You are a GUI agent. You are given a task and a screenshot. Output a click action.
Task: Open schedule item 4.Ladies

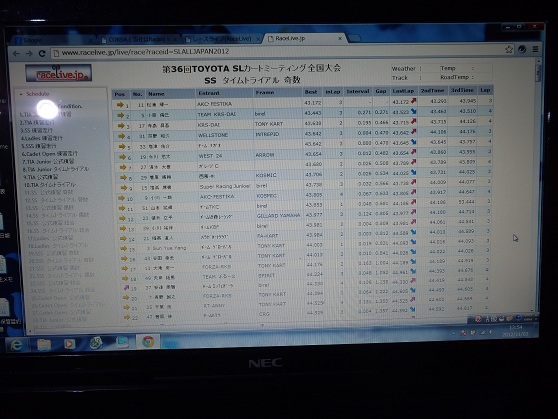click(x=42, y=138)
